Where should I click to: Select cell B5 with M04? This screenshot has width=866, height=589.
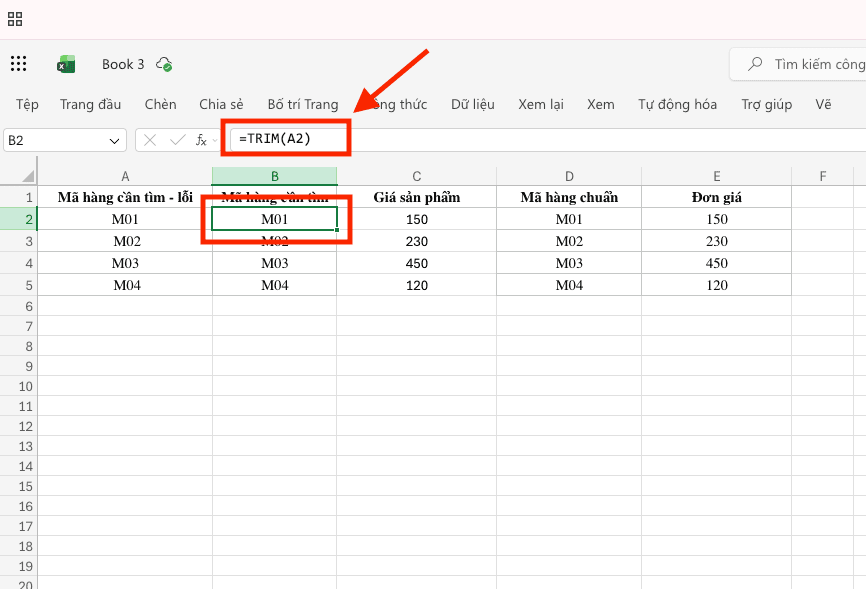[x=274, y=285]
